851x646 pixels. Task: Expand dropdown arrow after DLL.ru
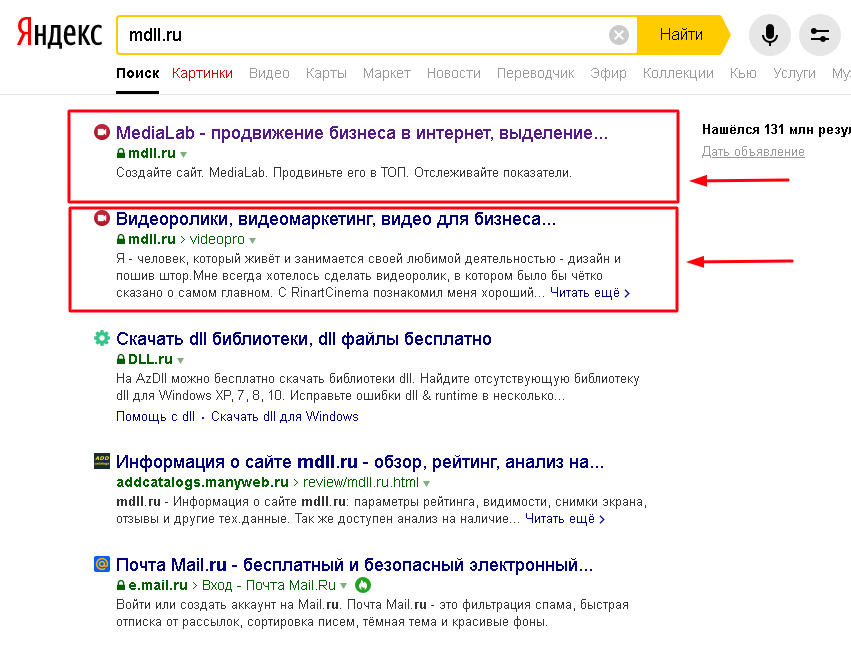180,360
